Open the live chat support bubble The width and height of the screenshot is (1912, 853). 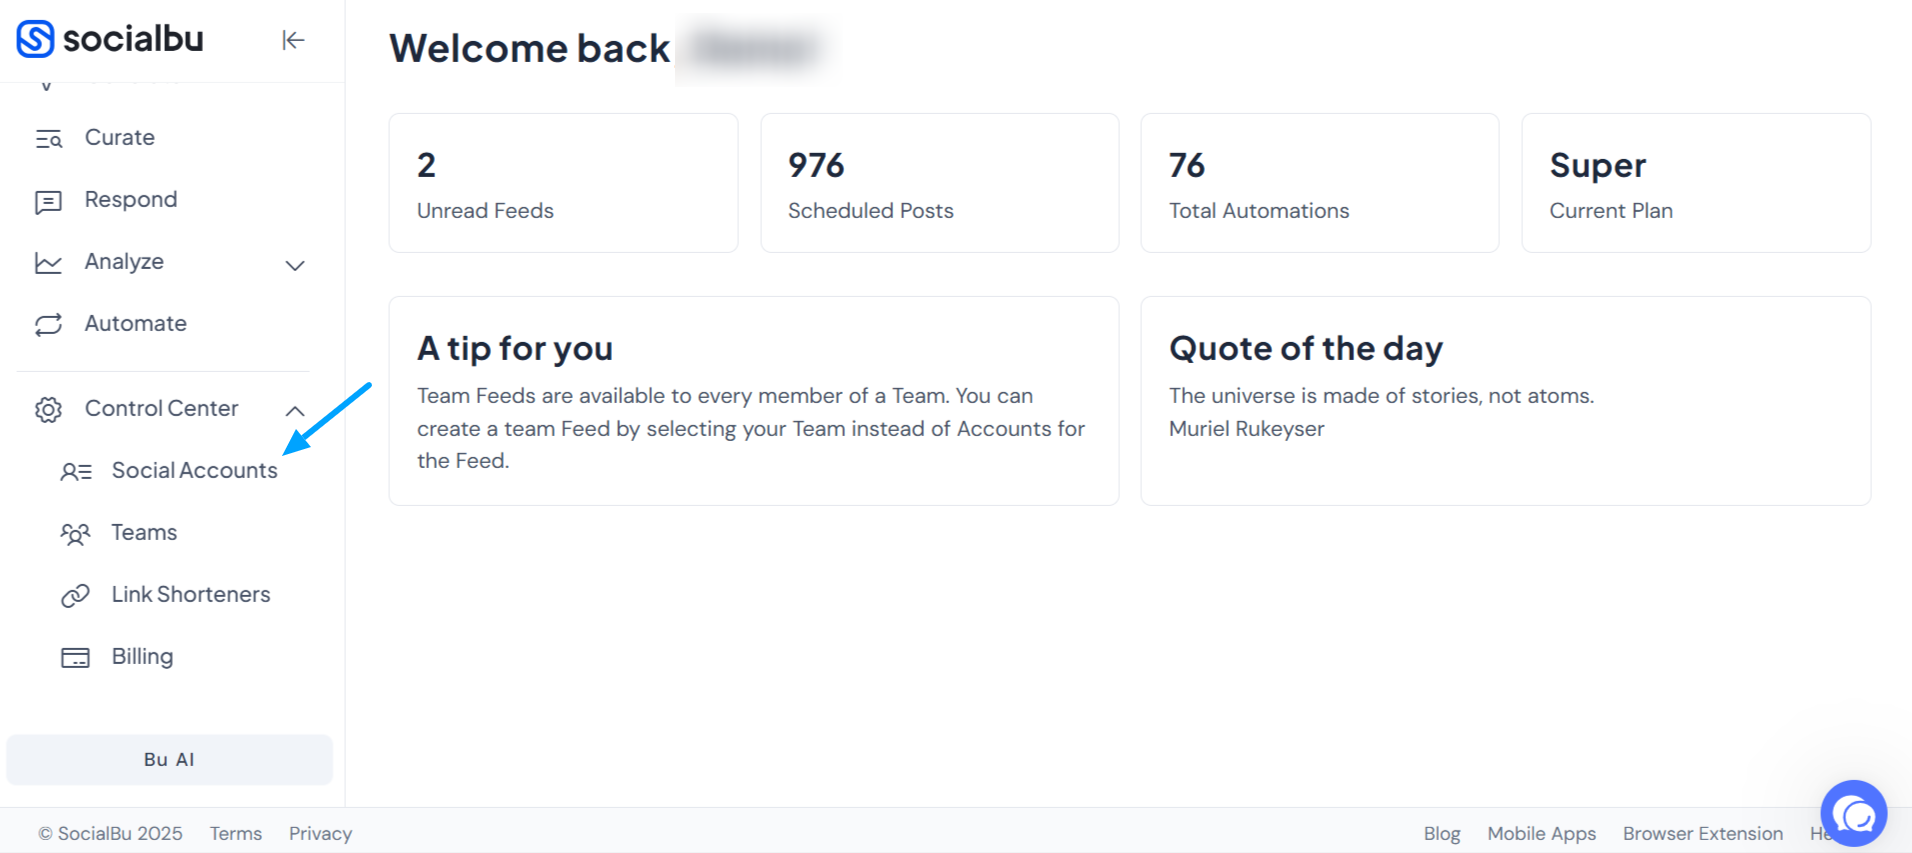pyautogui.click(x=1853, y=813)
